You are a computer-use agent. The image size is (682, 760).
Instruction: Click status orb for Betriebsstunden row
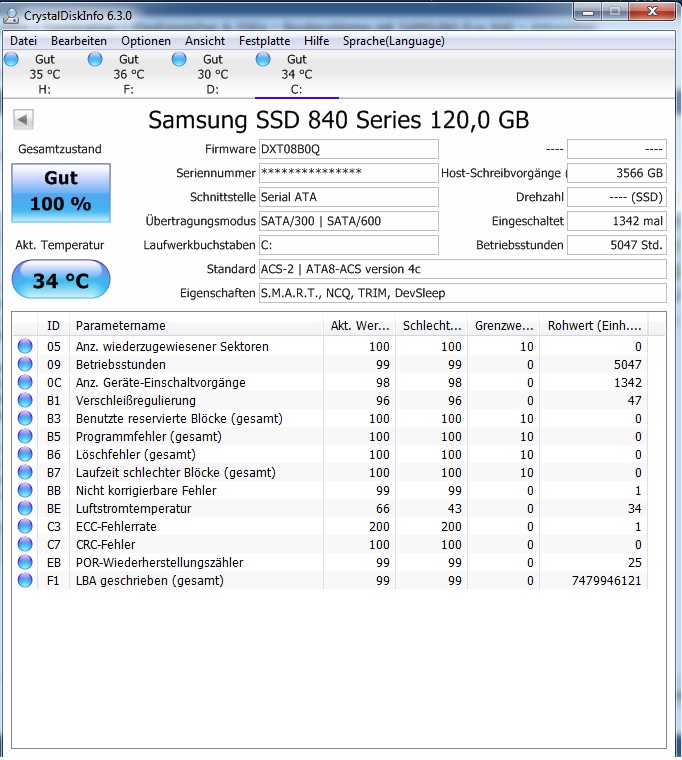click(x=25, y=364)
